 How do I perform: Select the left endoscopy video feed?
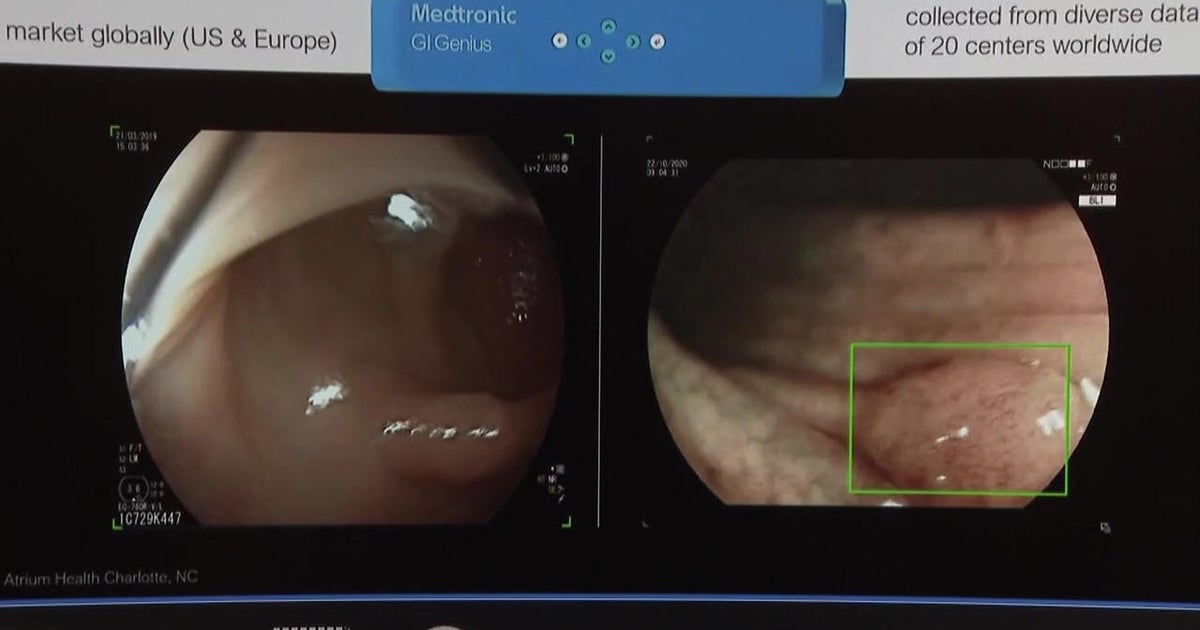click(x=342, y=328)
